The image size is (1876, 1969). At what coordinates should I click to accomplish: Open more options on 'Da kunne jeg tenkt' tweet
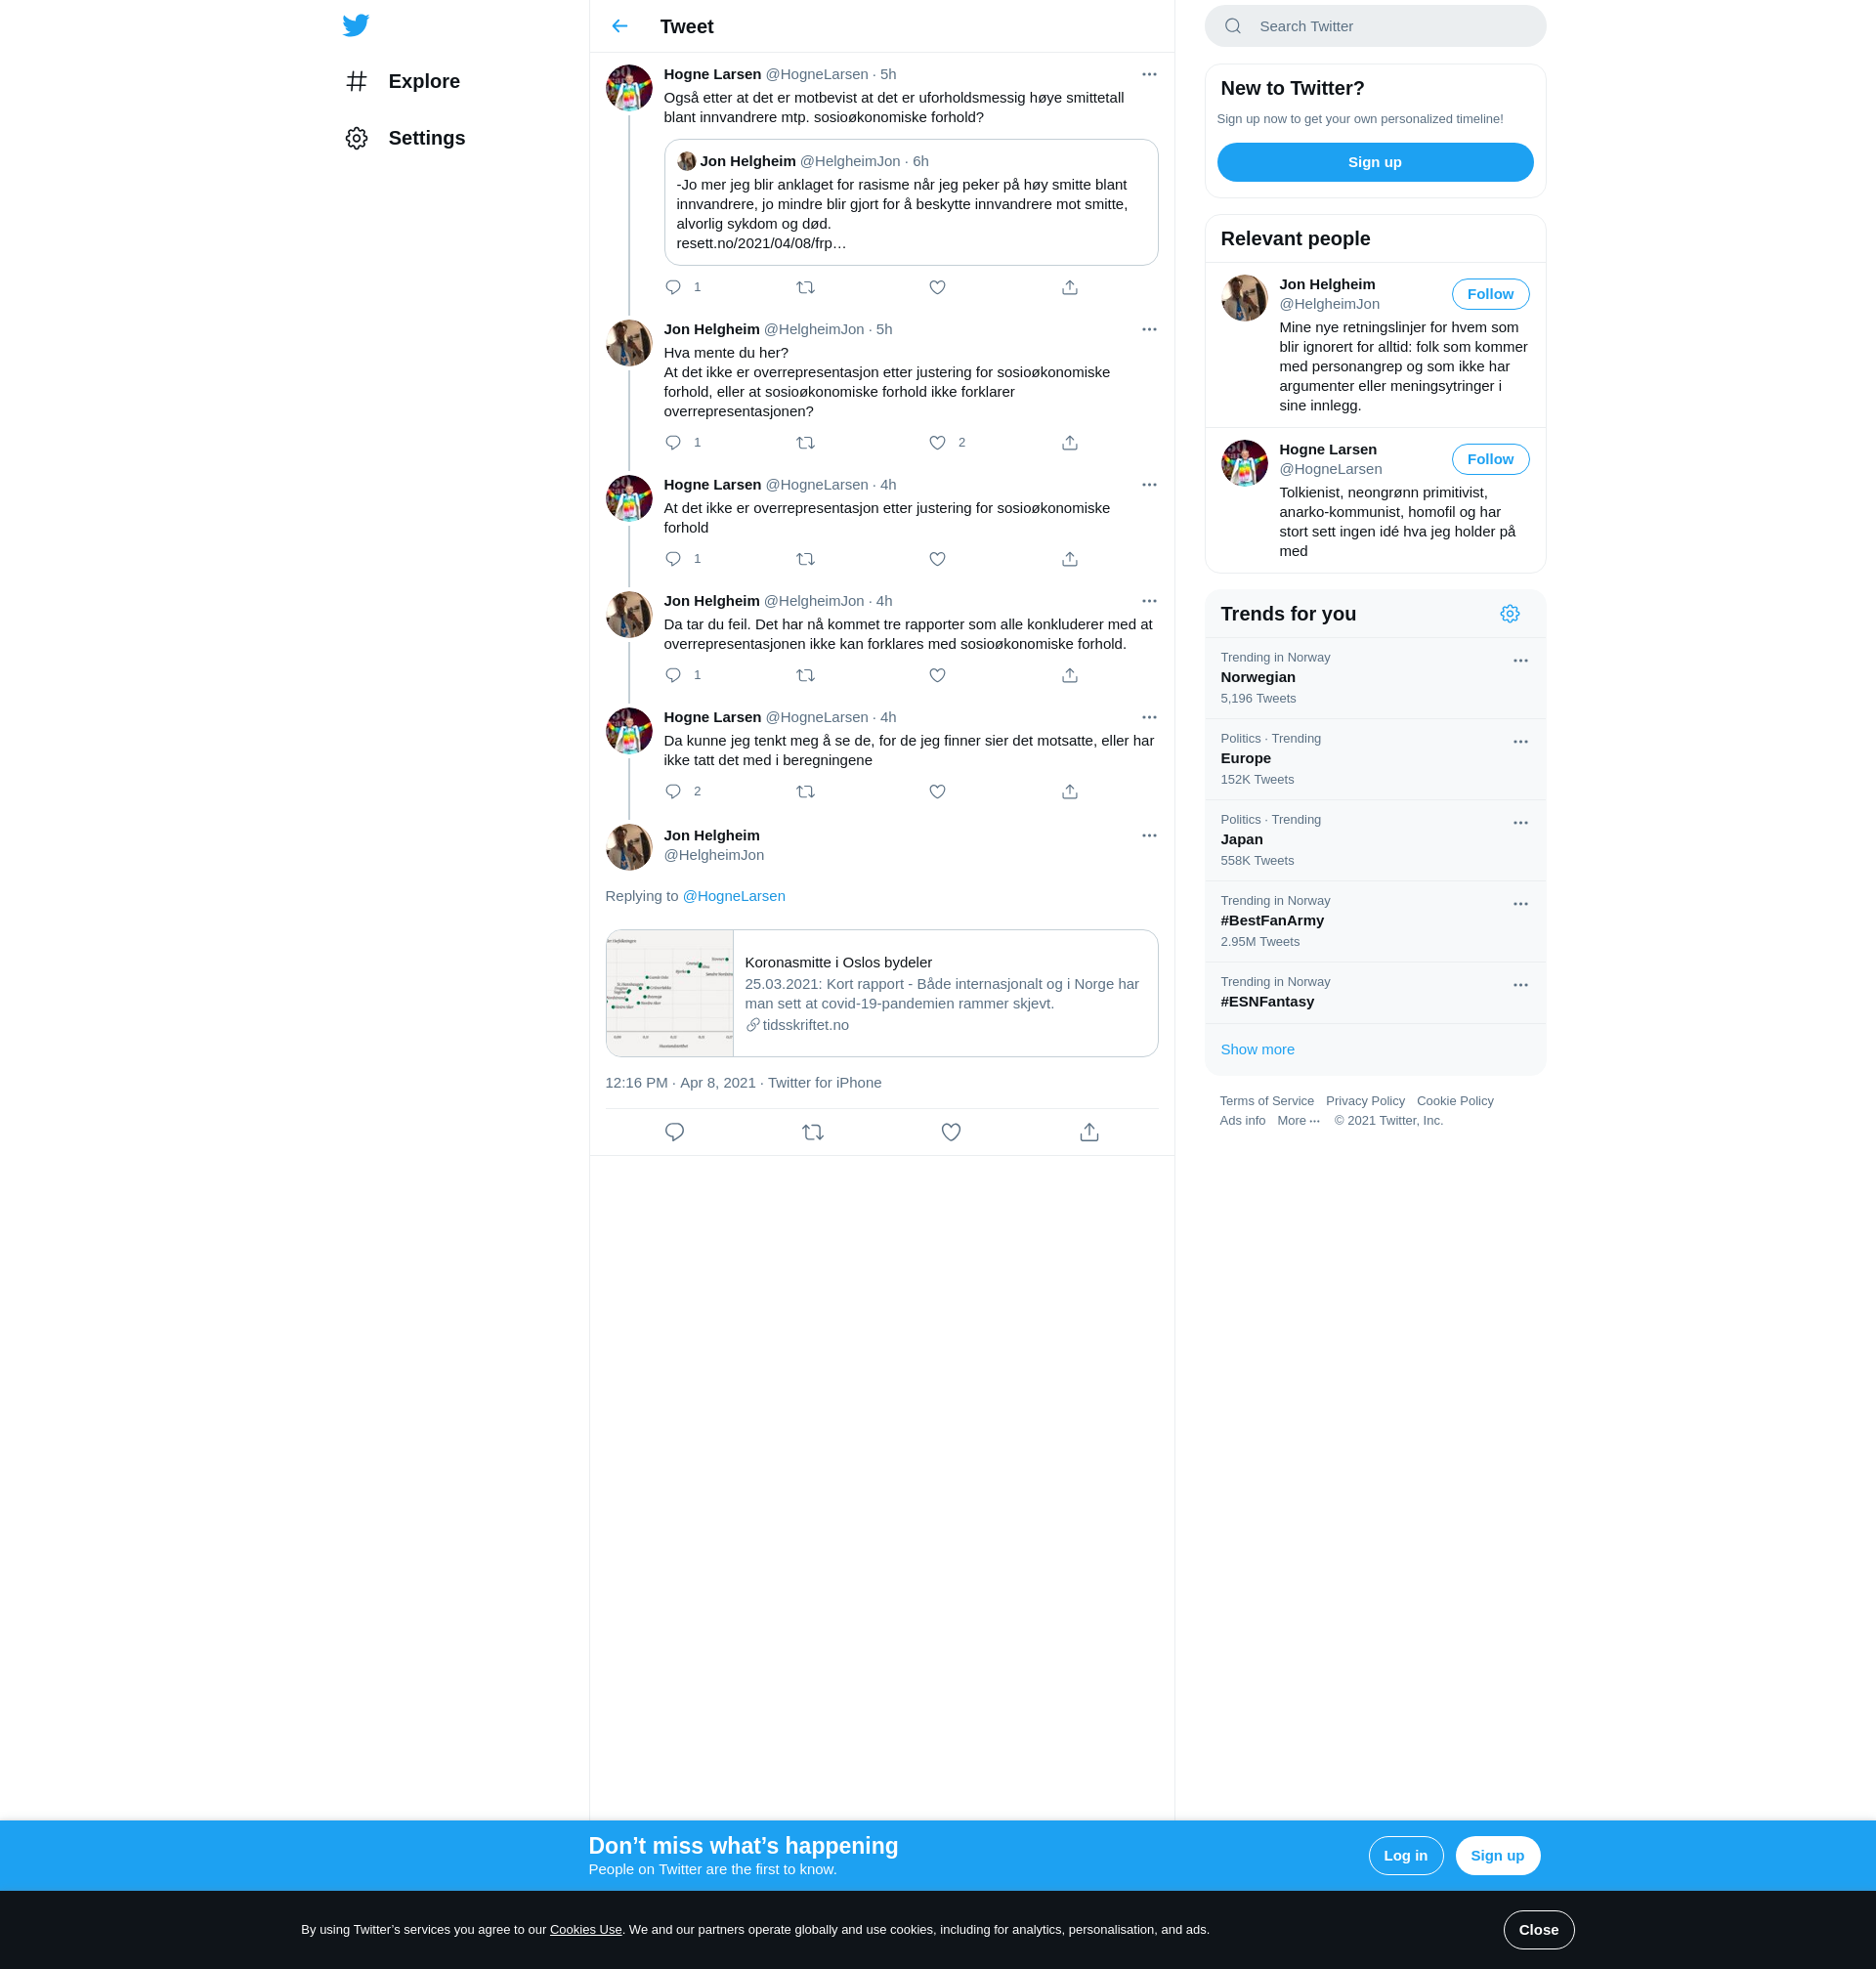pos(1149,717)
